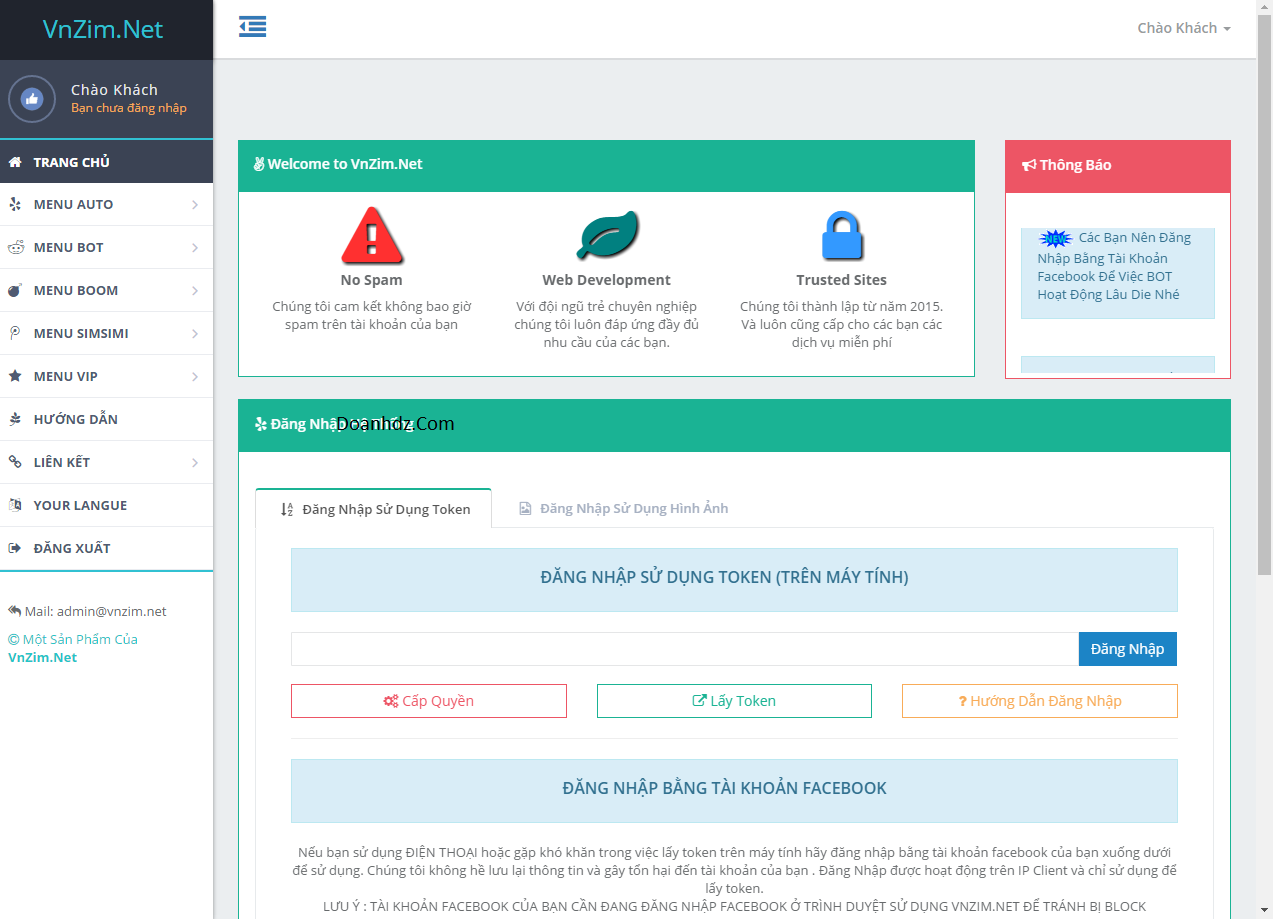The width and height of the screenshot is (1273, 919).
Task: Click the icon beside Menu Auto
Action: click(15, 205)
